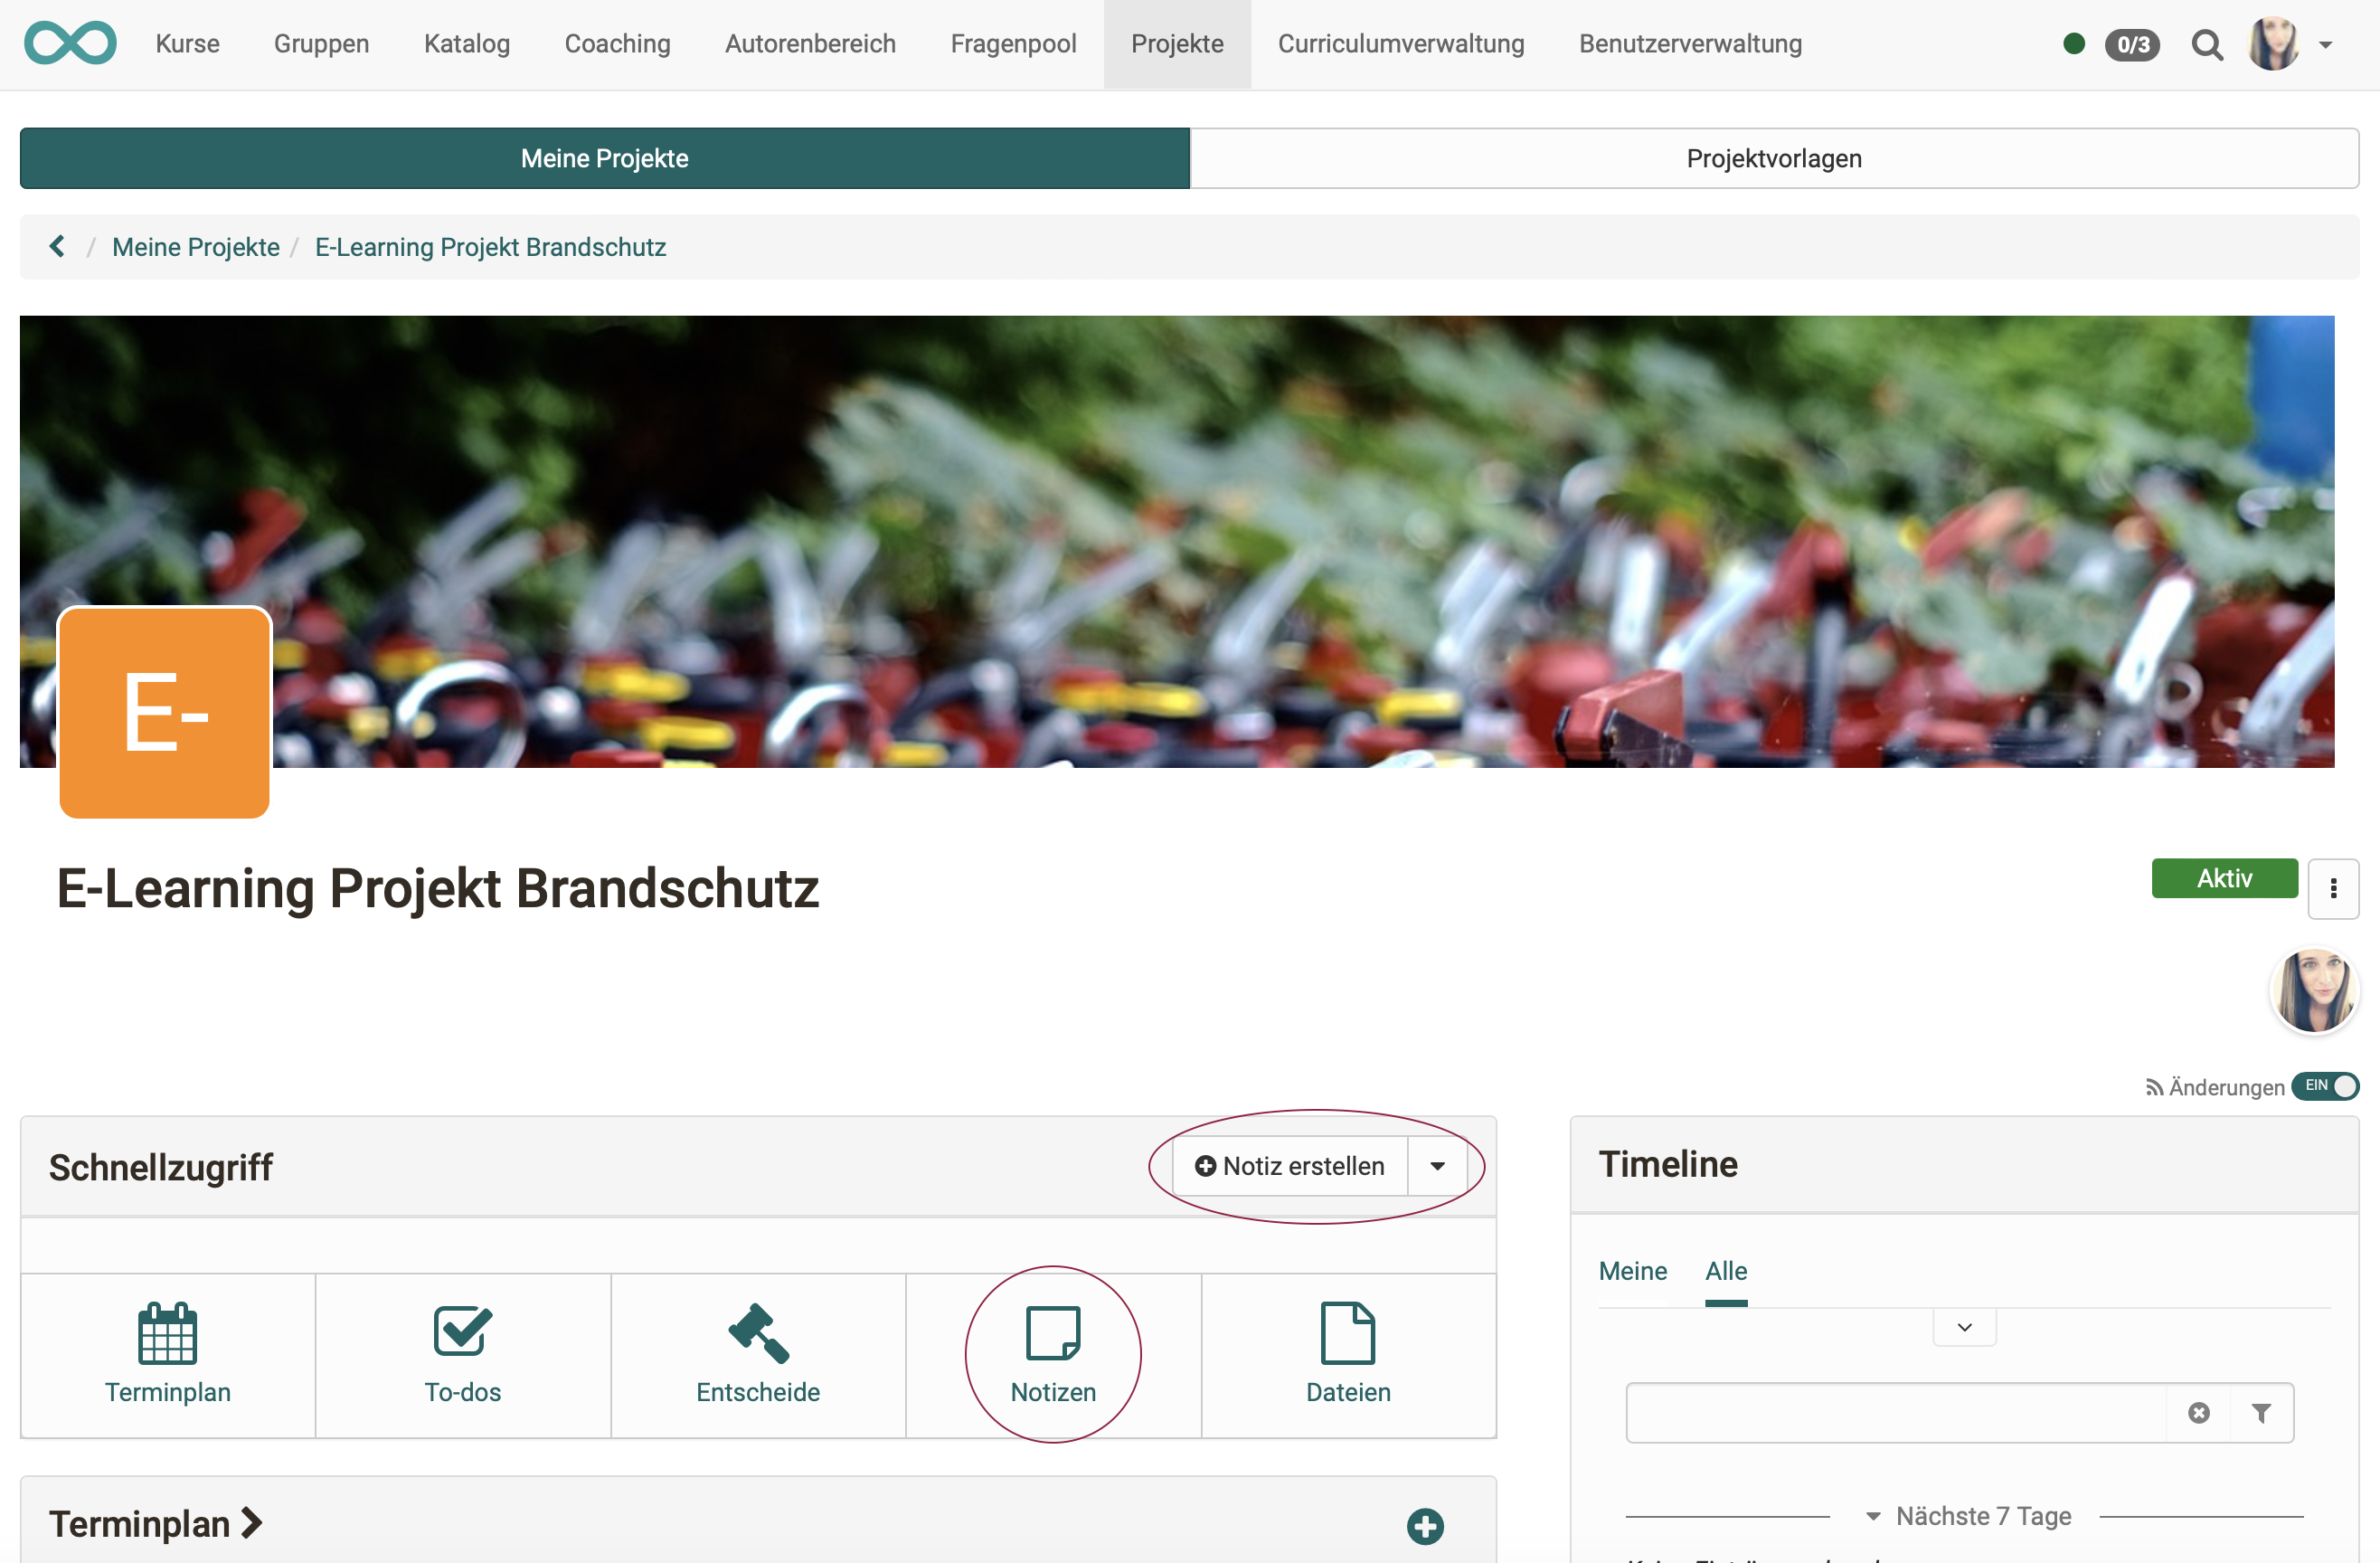Viewport: 2380px width, 1563px height.
Task: Switch to the Projektvorlagen tab
Action: (x=1774, y=158)
